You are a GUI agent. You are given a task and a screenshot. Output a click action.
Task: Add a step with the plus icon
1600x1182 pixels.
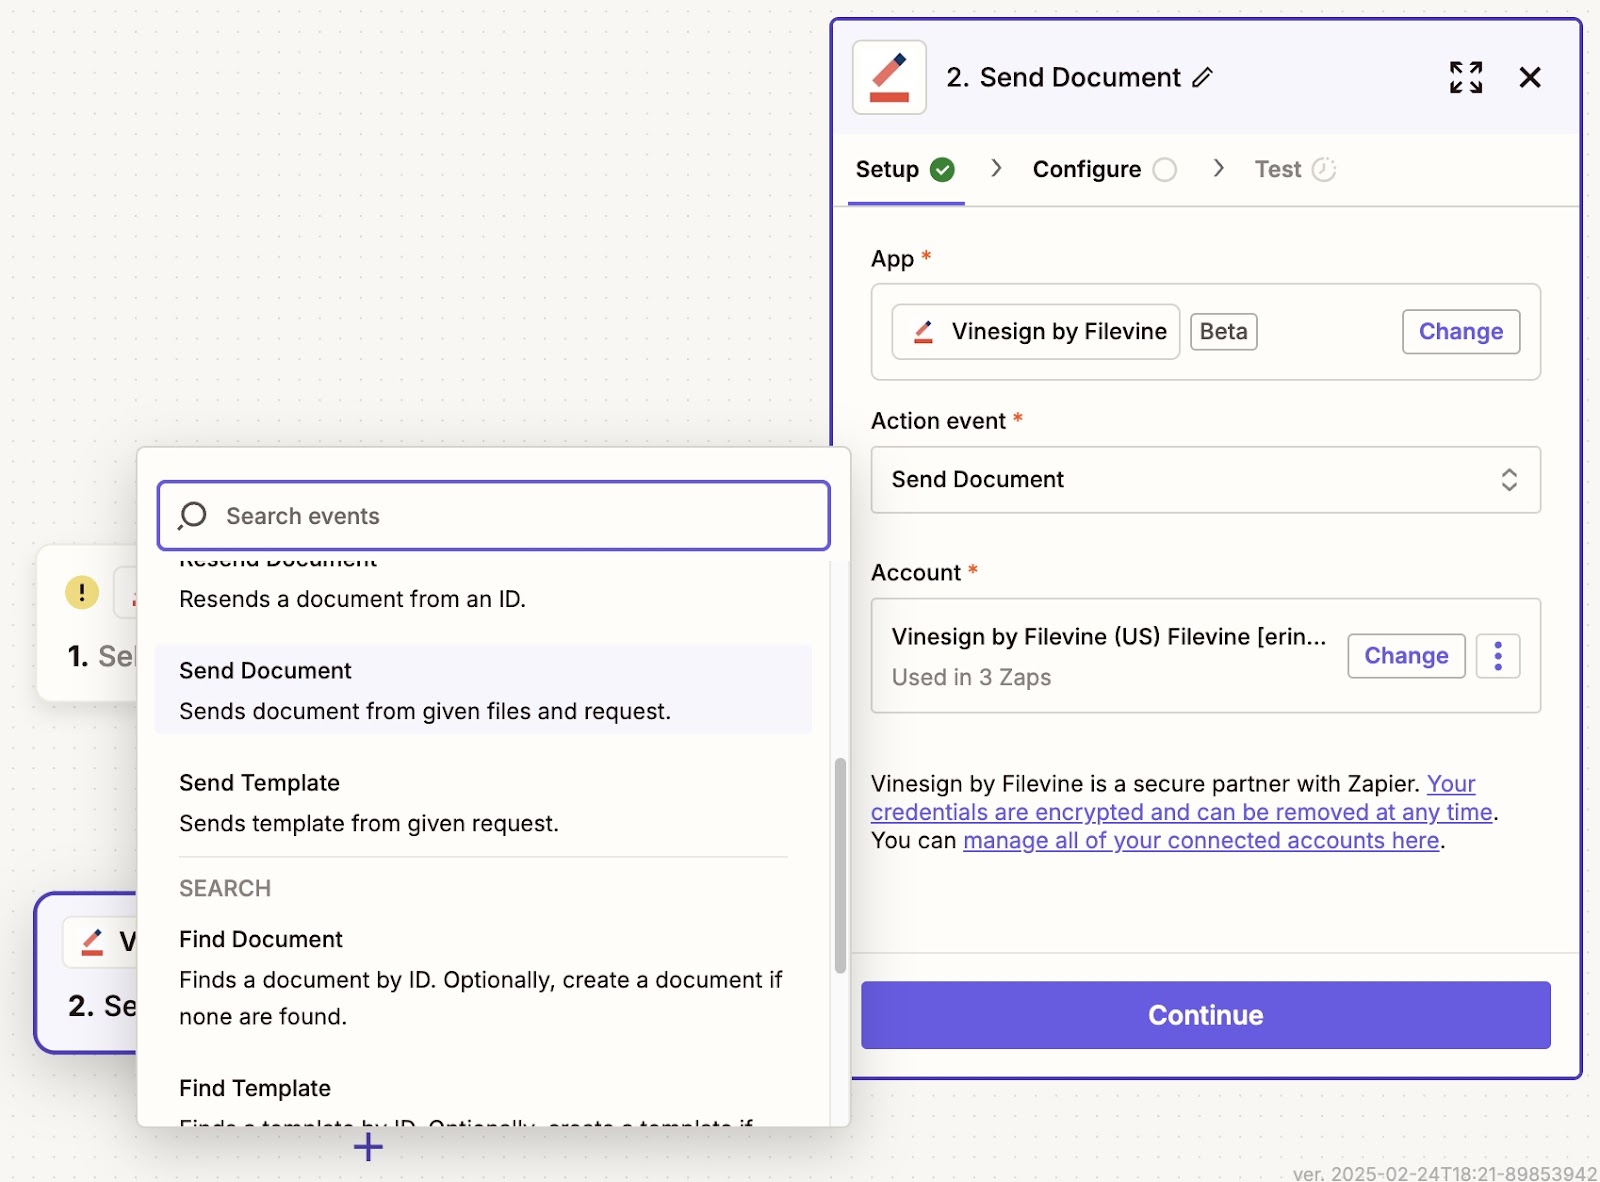point(368,1147)
